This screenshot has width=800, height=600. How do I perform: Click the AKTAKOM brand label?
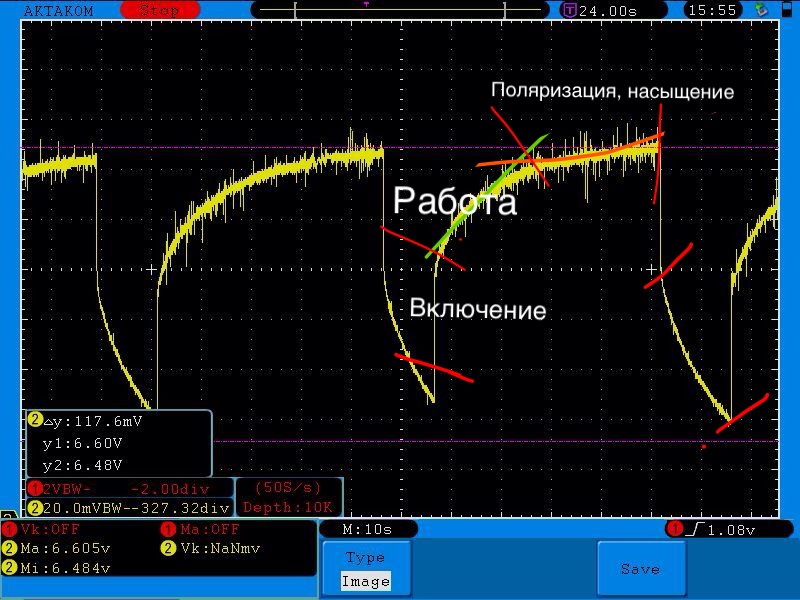(x=59, y=11)
